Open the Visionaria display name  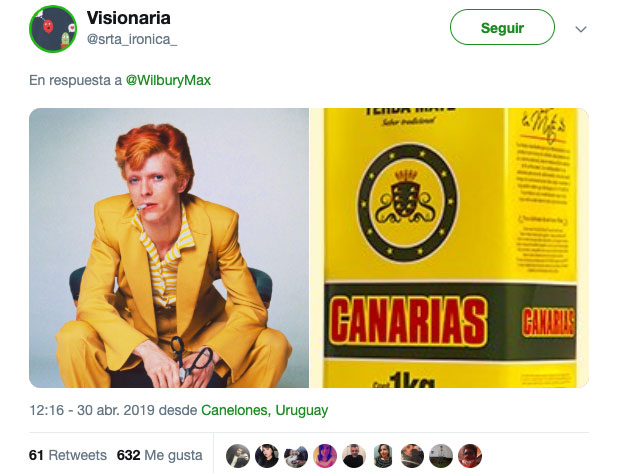(128, 18)
